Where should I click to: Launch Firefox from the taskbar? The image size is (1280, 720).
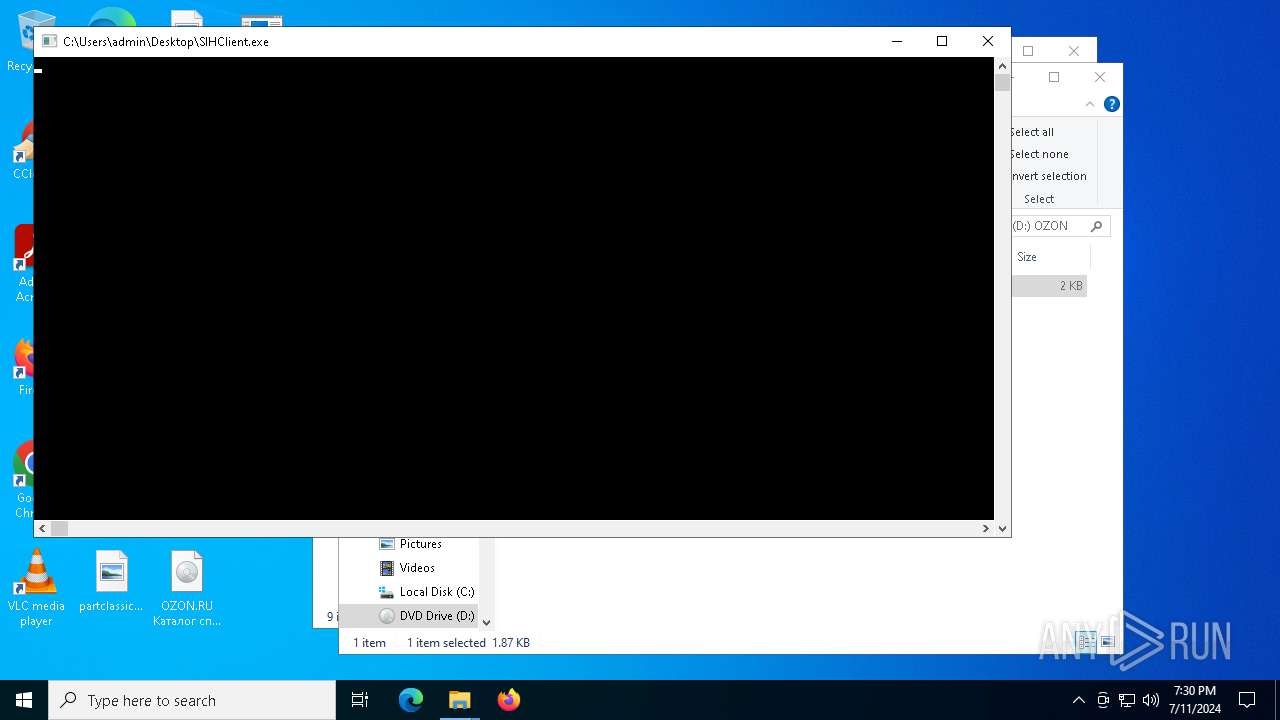(x=508, y=700)
